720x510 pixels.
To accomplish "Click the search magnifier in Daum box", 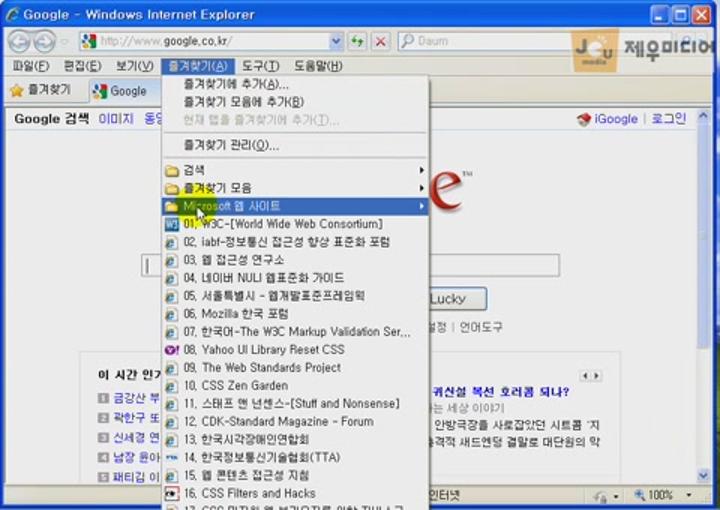I will point(407,41).
